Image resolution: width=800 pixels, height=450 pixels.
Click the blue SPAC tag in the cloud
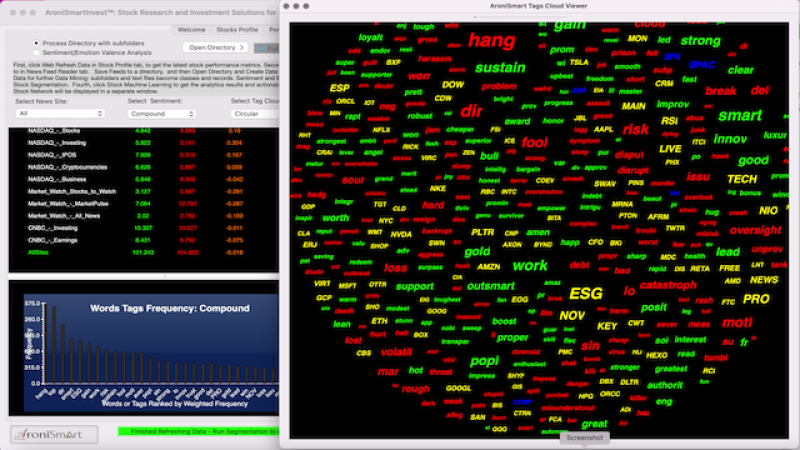pyautogui.click(x=702, y=65)
